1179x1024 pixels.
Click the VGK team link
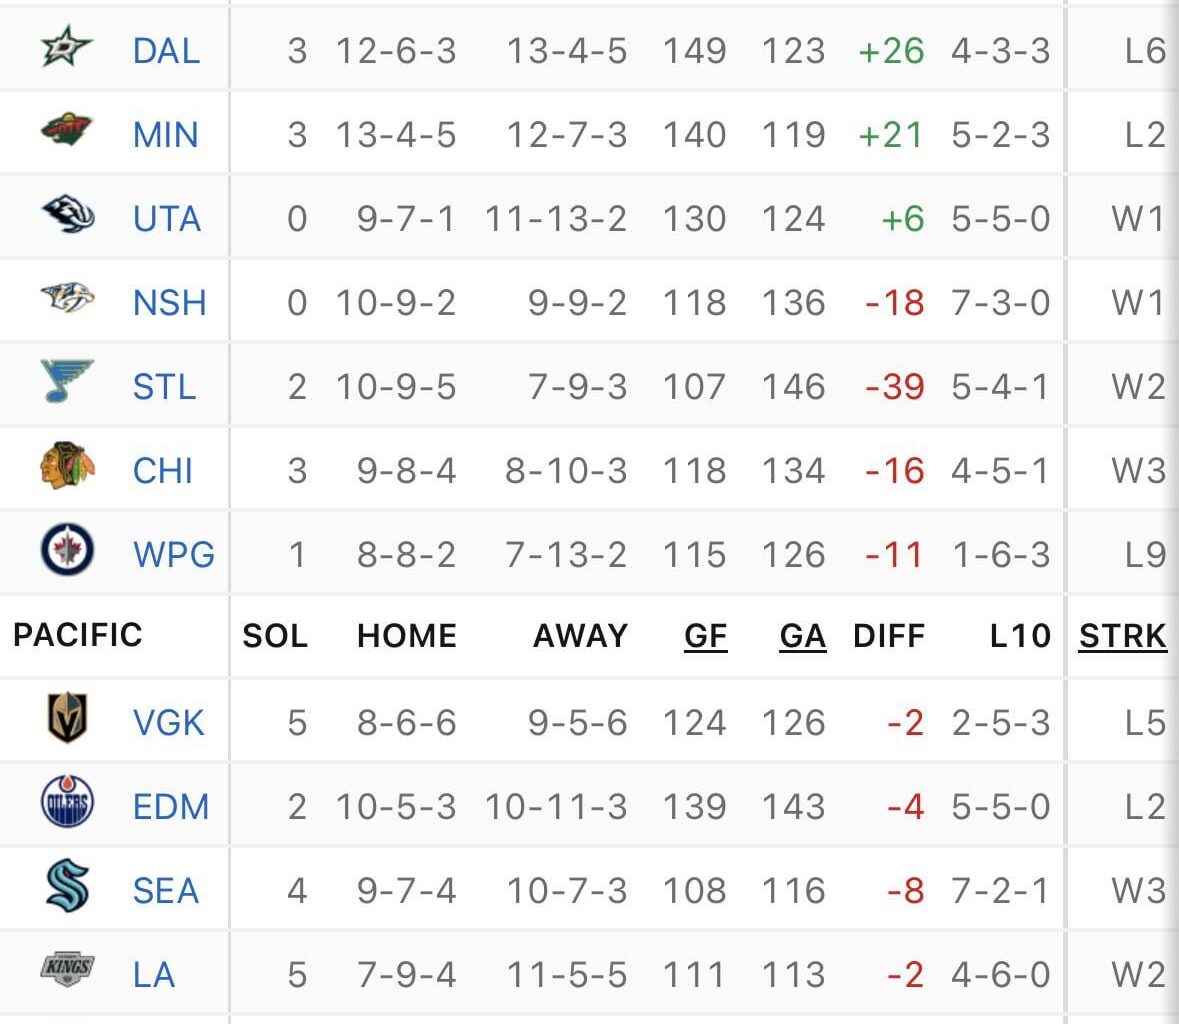click(x=168, y=721)
